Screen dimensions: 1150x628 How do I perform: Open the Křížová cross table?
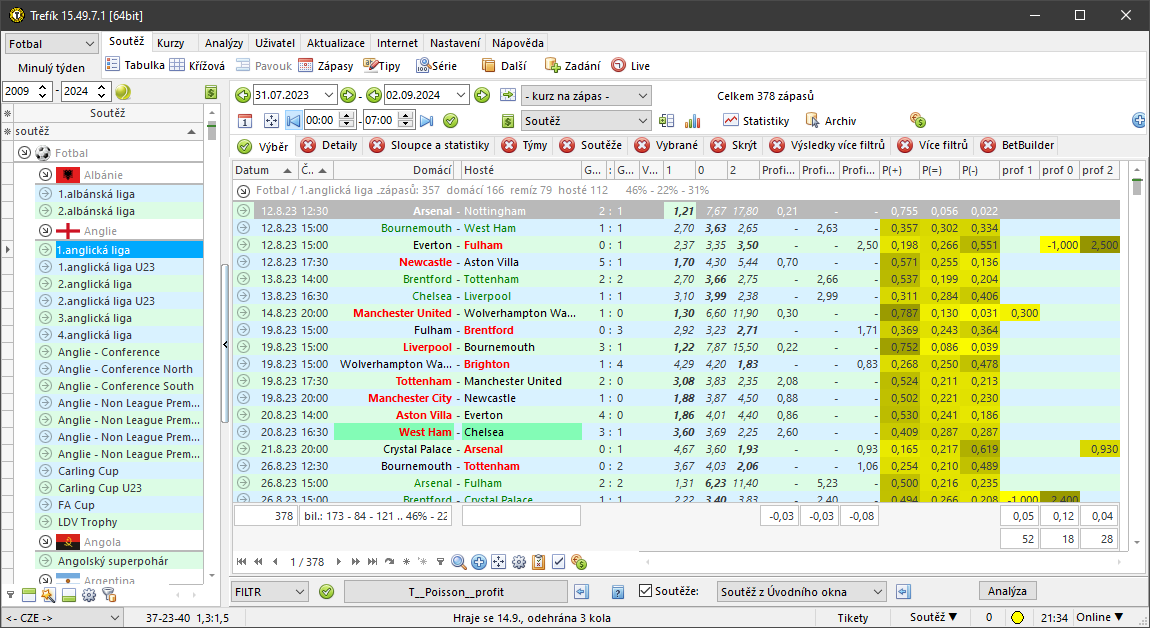(197, 65)
